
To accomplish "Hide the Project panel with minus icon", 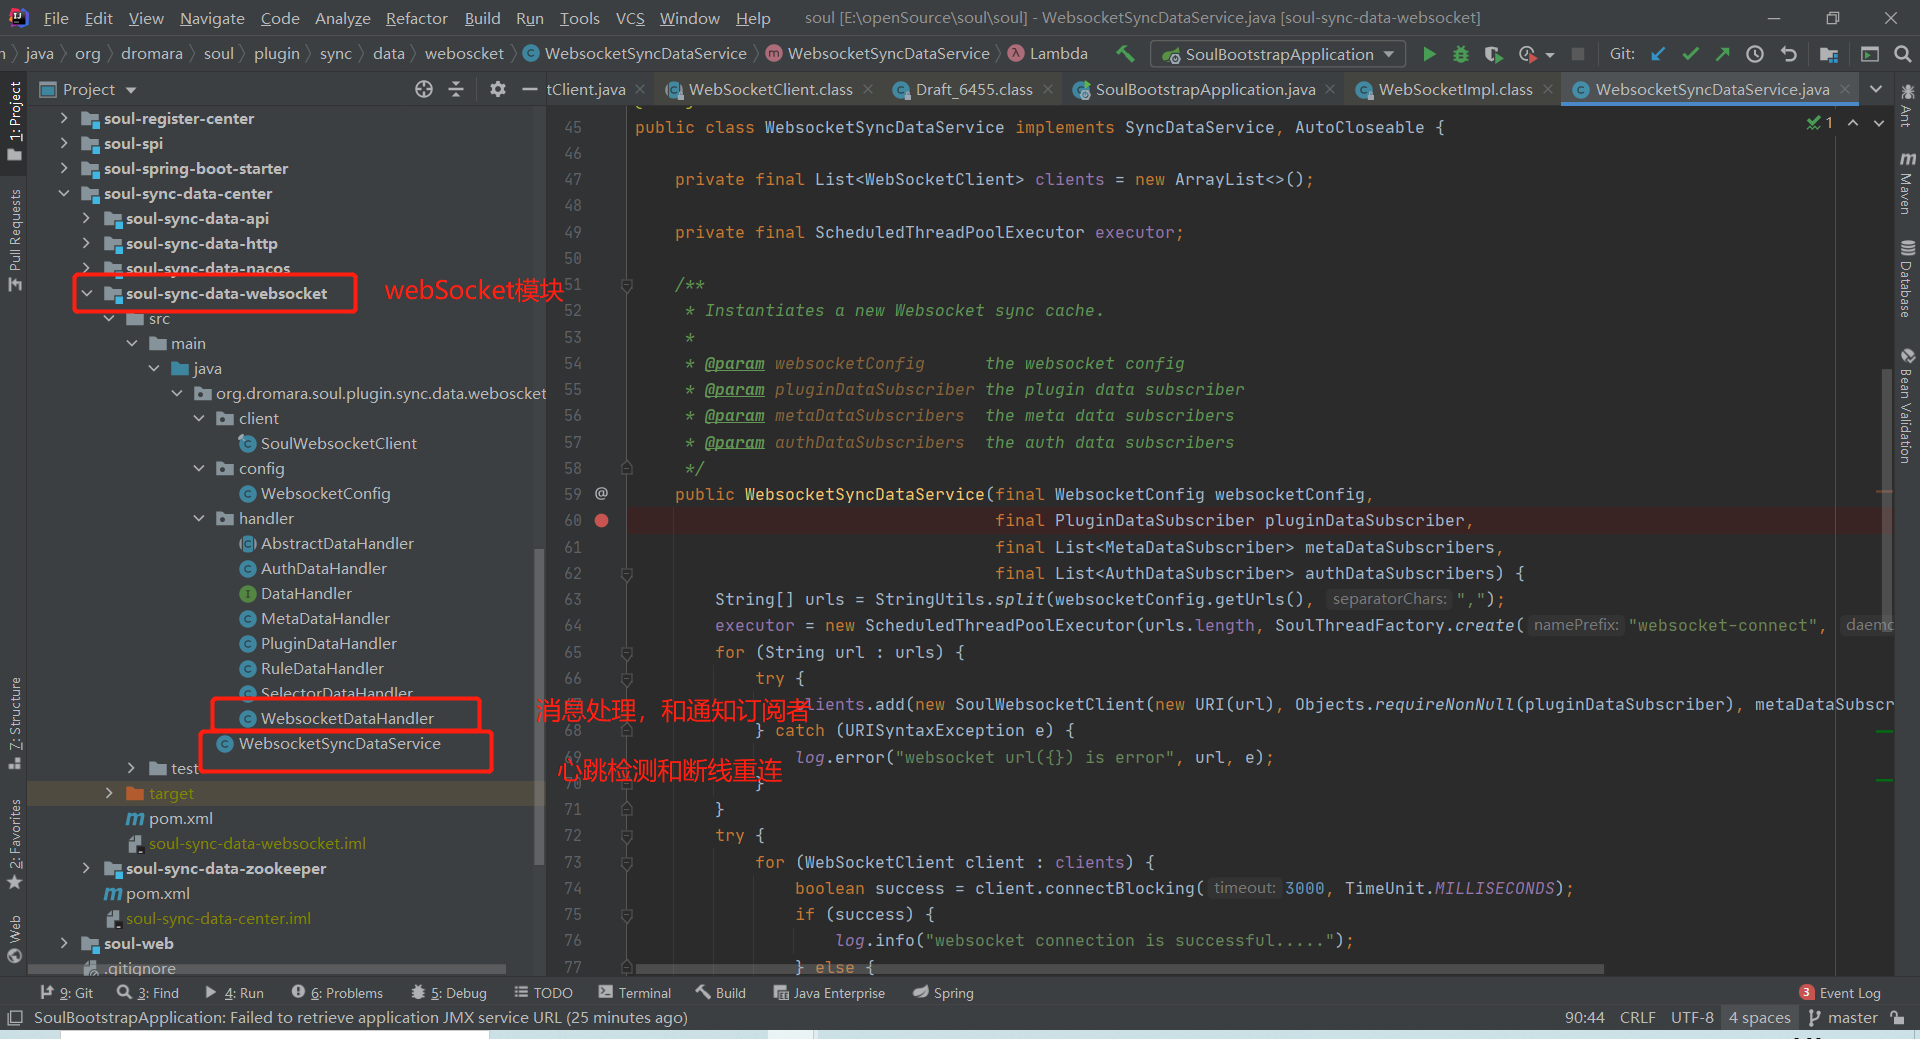I will [529, 89].
